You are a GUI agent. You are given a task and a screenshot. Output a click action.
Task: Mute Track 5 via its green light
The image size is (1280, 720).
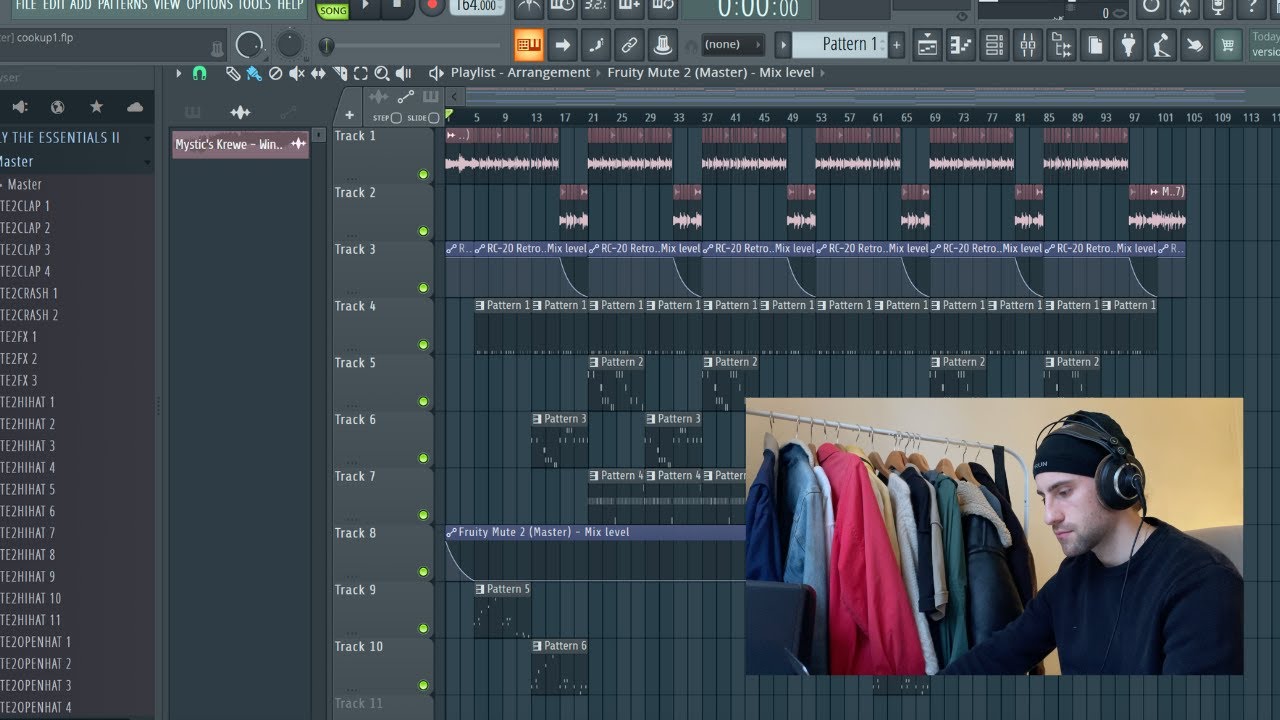pos(423,402)
